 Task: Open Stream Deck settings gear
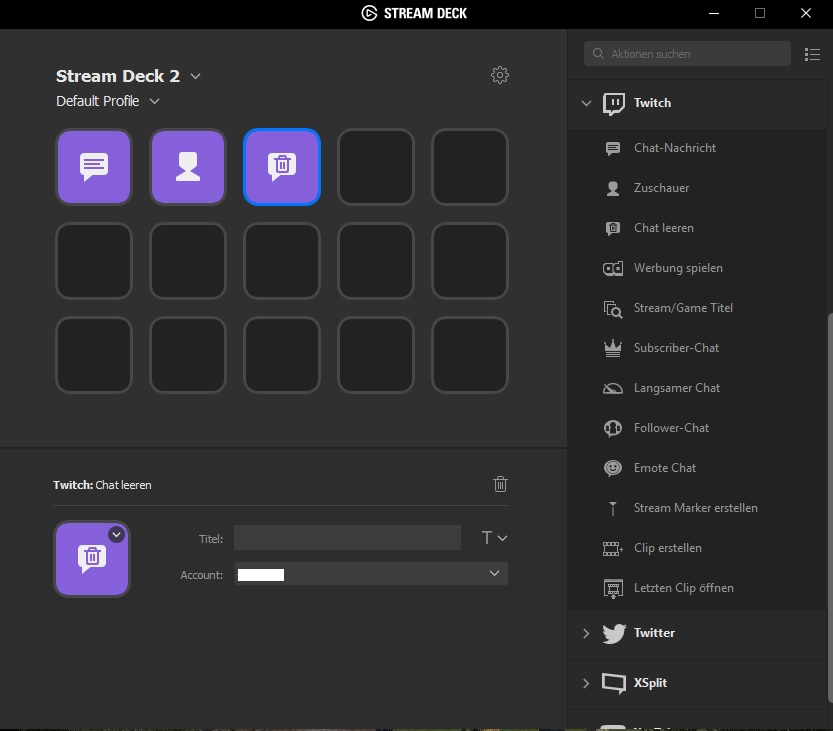(x=499, y=75)
